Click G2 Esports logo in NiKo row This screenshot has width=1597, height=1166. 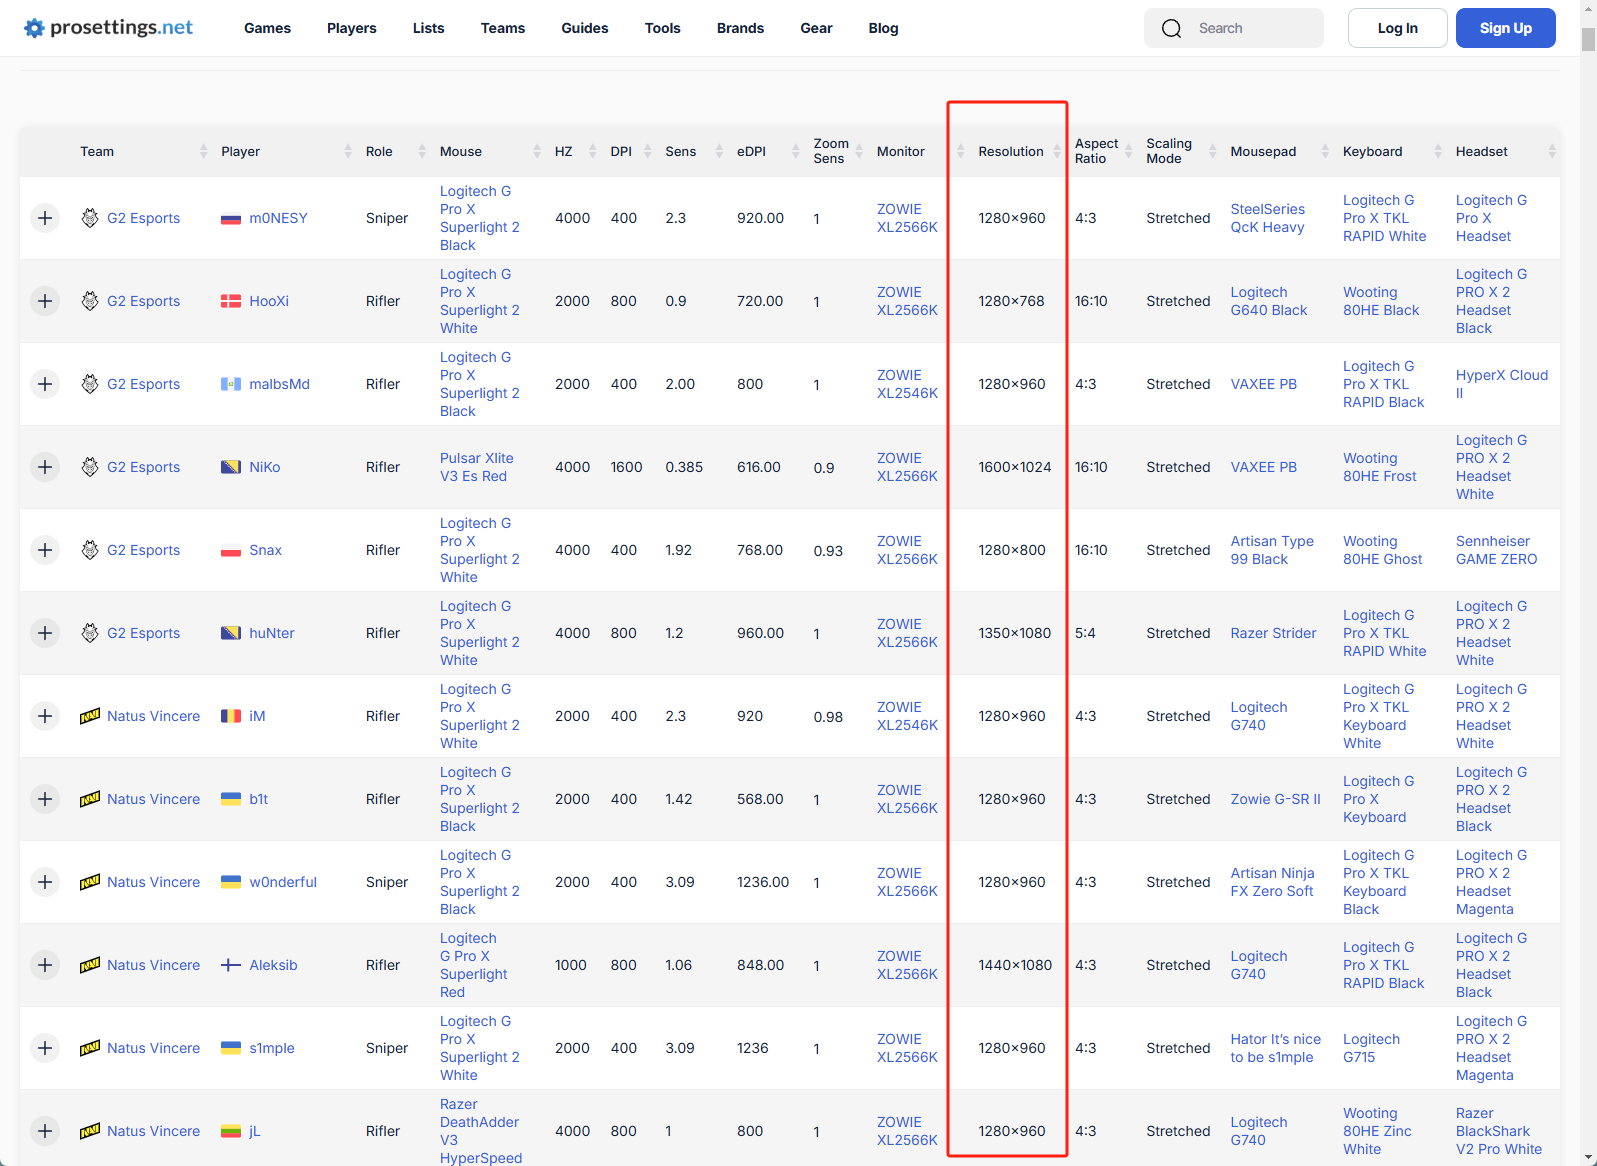[x=90, y=467]
